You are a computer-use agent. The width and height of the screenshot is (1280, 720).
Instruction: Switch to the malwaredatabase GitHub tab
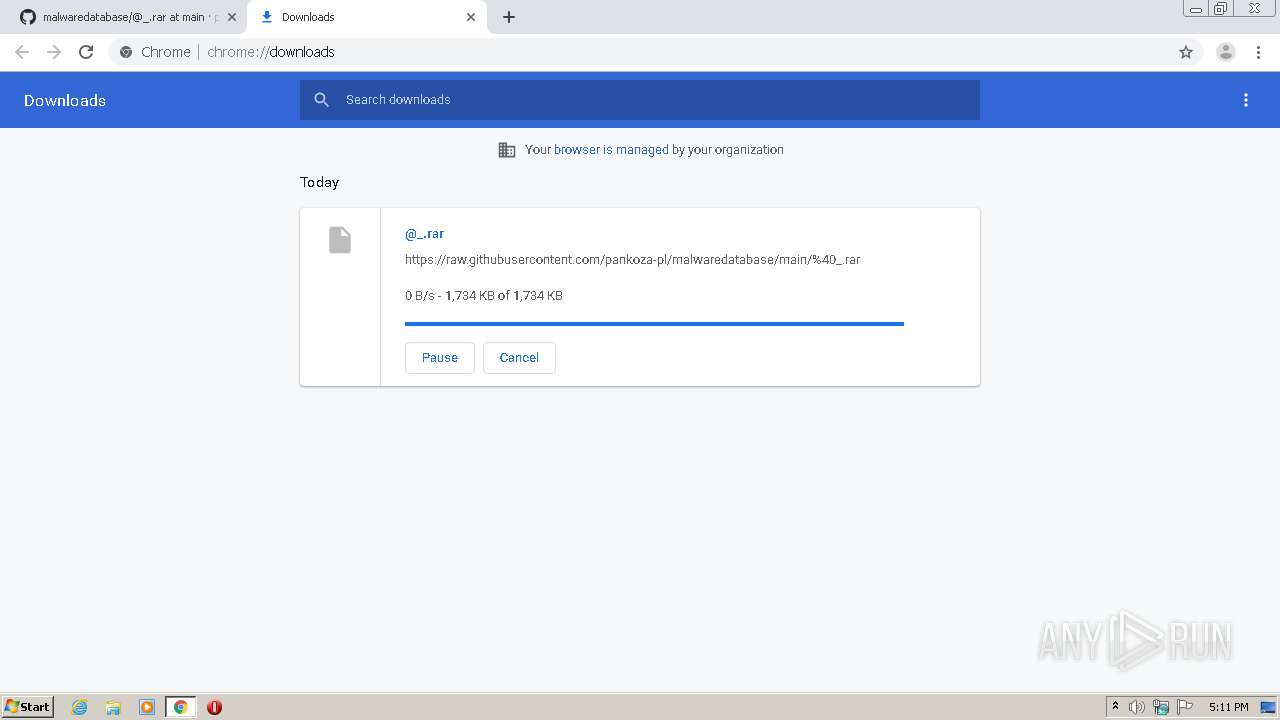(124, 17)
